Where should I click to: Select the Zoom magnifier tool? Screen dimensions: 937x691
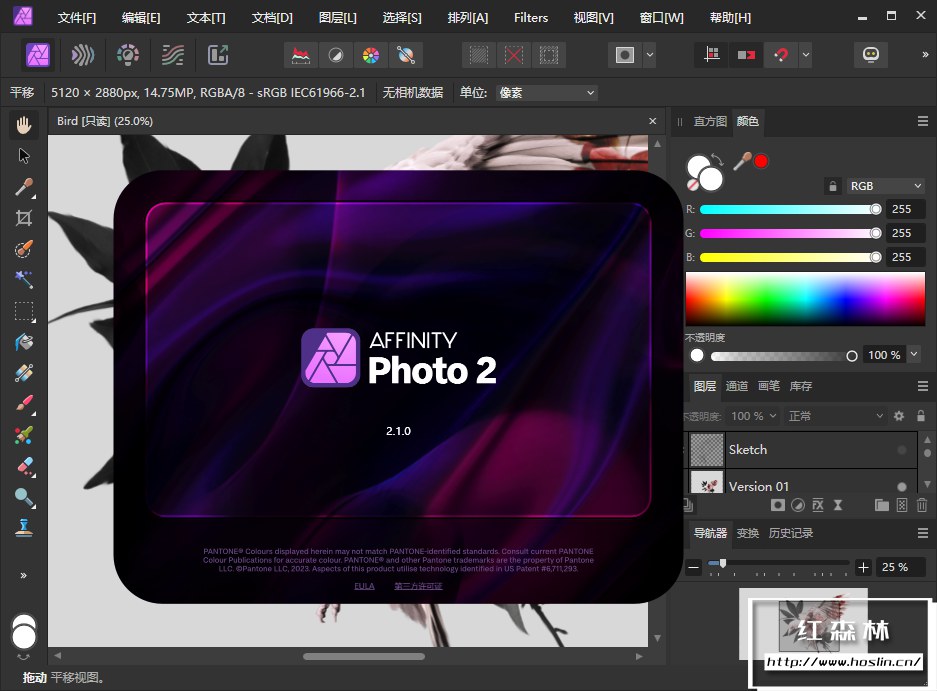[x=24, y=497]
